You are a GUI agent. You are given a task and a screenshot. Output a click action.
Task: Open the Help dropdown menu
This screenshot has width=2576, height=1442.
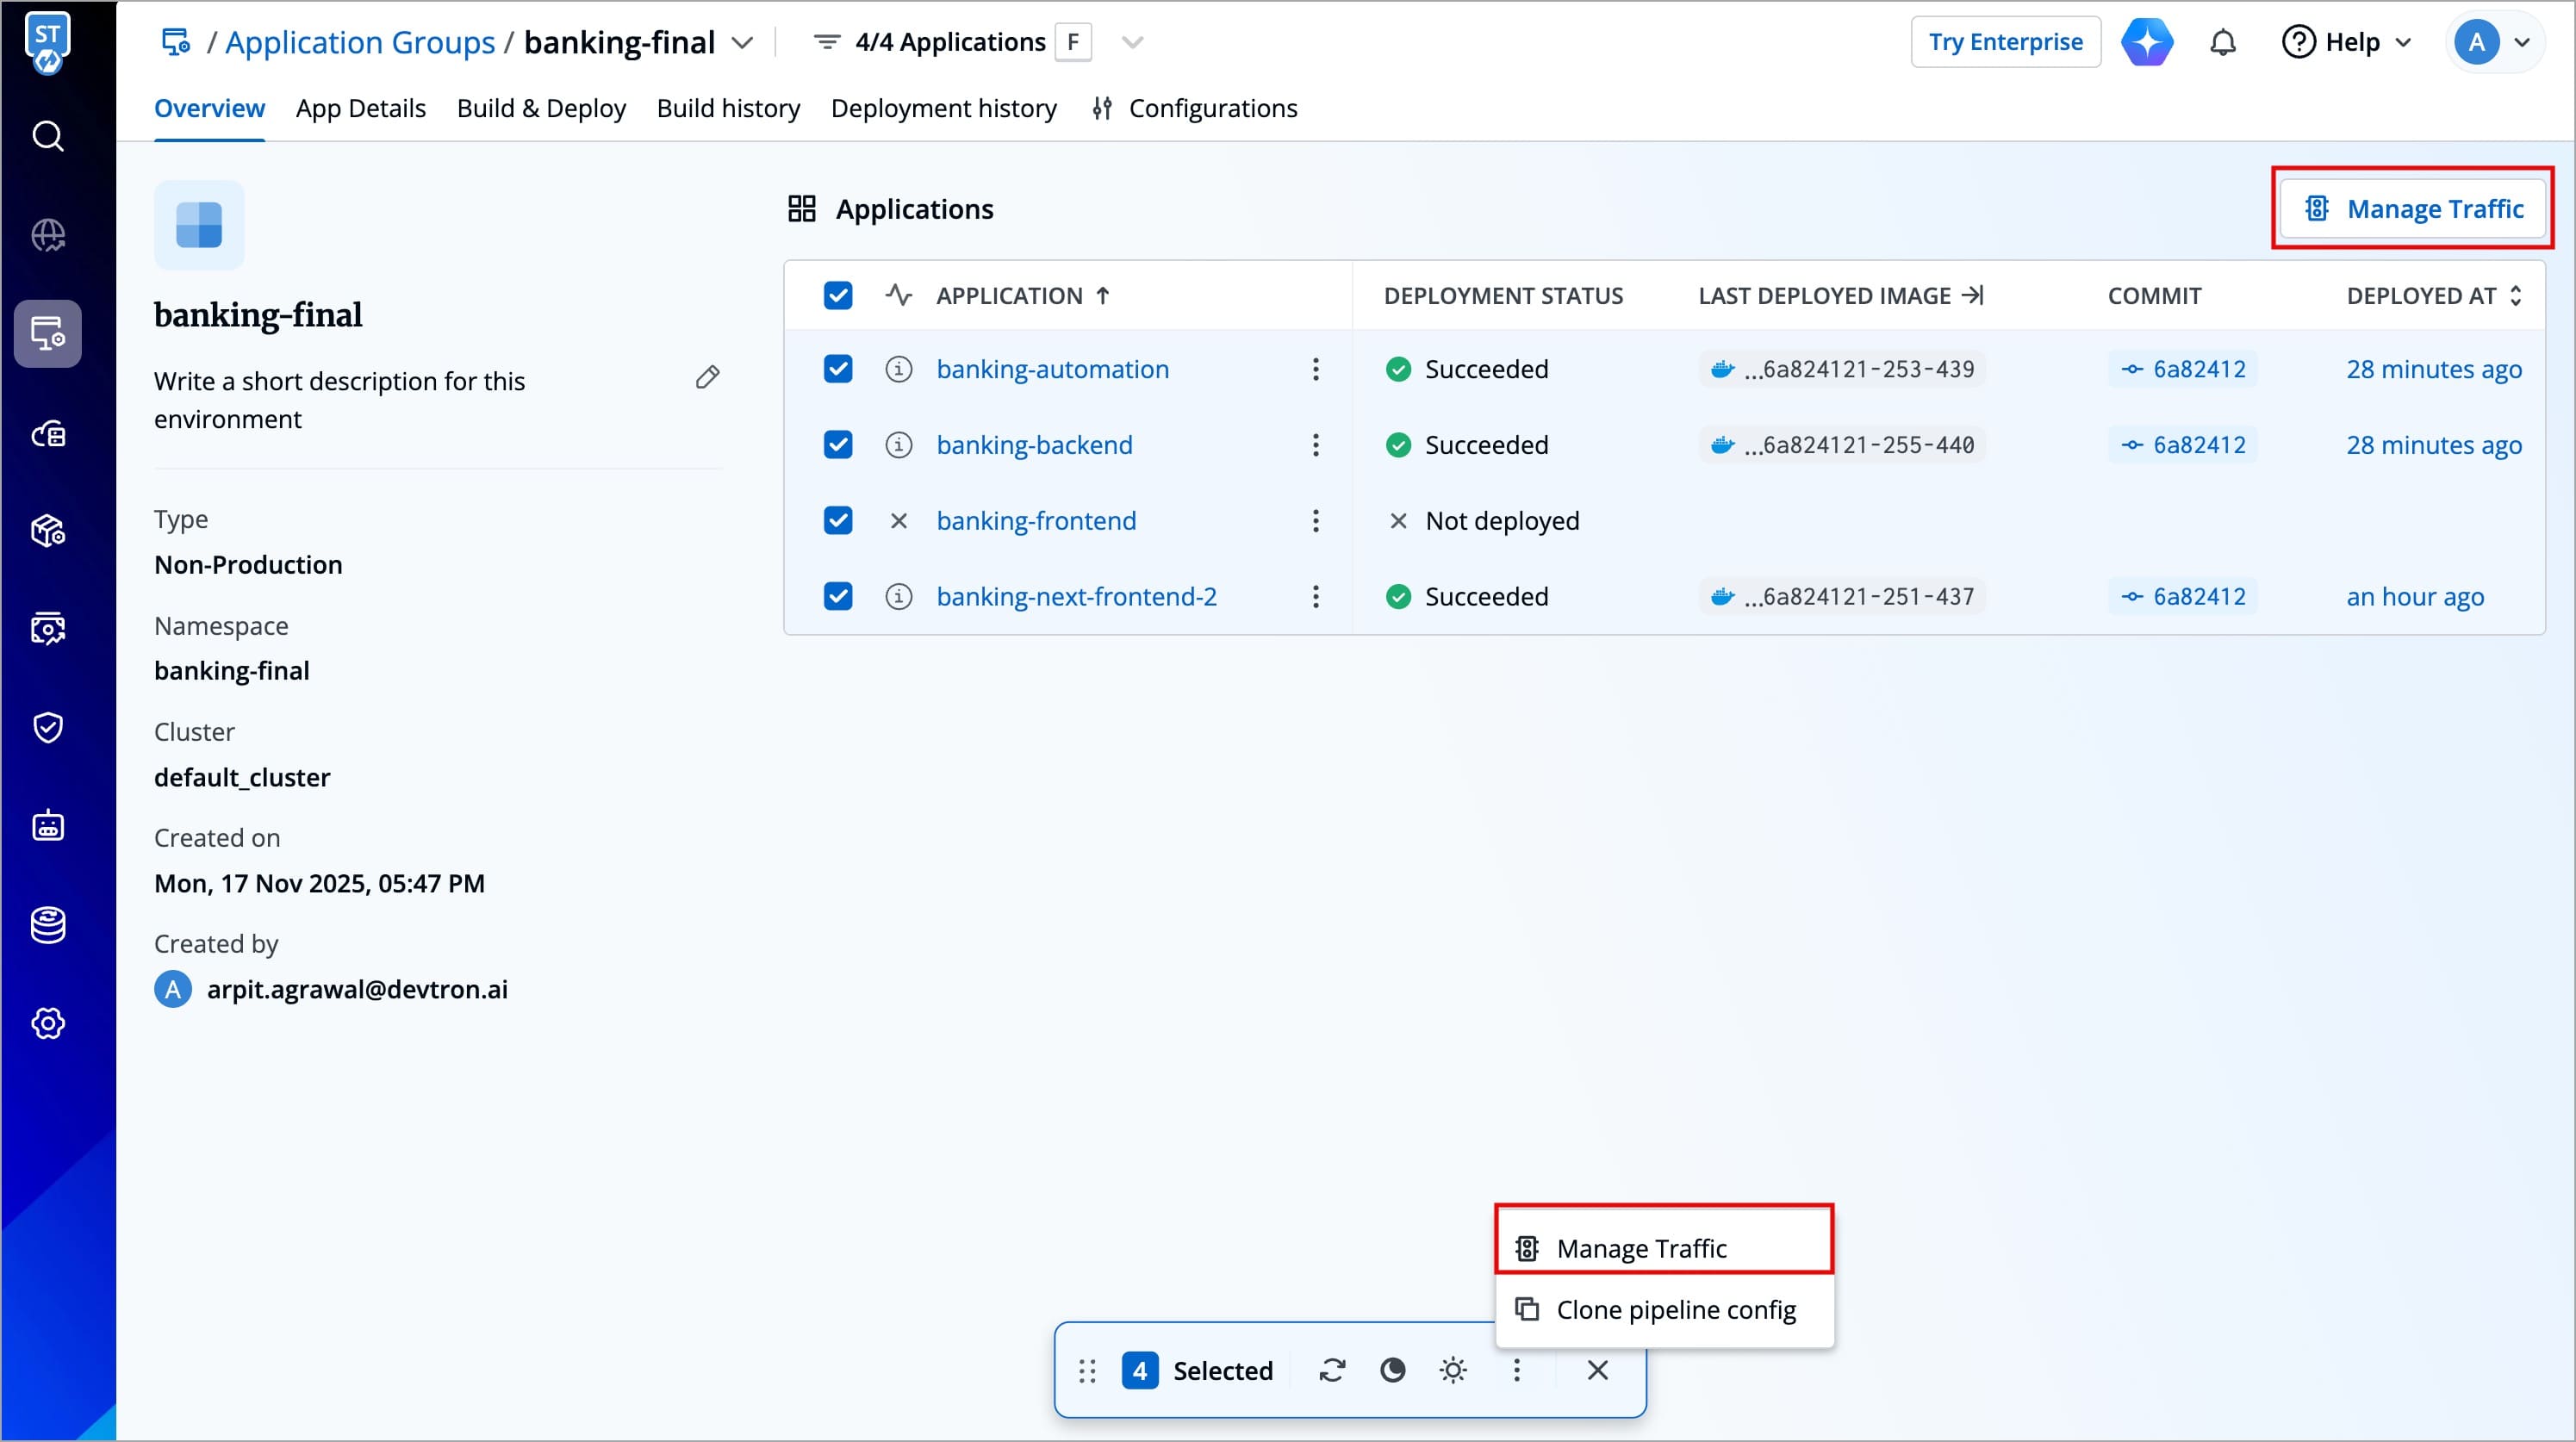2347,42
